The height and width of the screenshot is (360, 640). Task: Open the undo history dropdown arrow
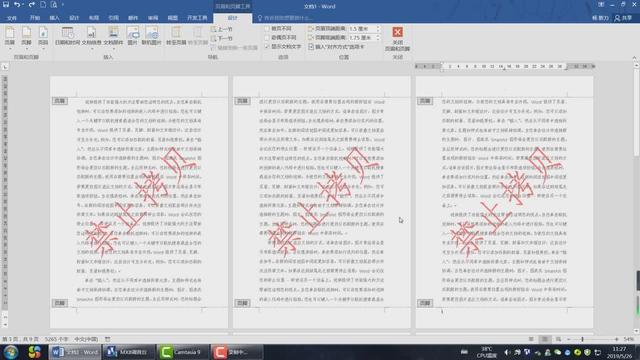click(x=23, y=5)
